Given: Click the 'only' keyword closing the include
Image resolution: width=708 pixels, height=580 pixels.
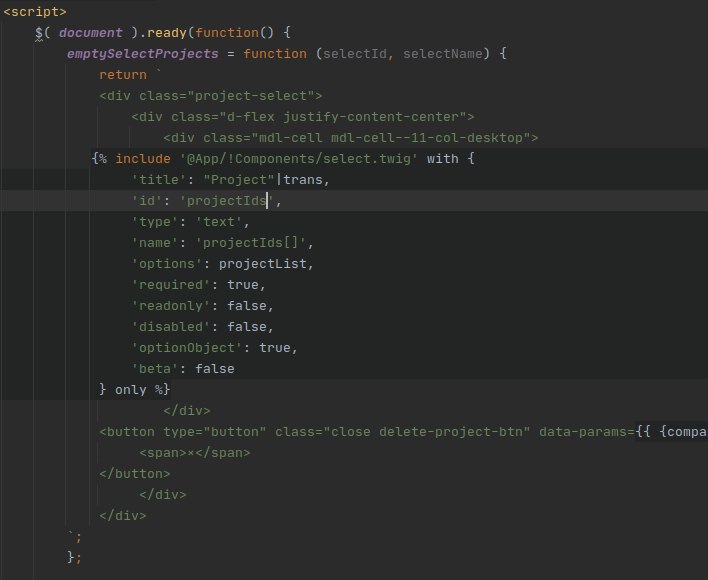Looking at the screenshot, I should coord(130,390).
